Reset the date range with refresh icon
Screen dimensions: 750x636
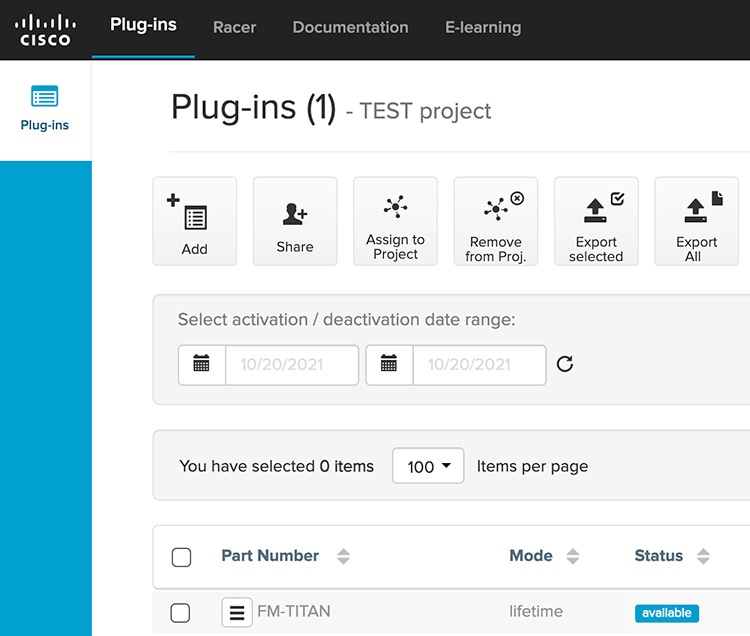pyautogui.click(x=565, y=364)
